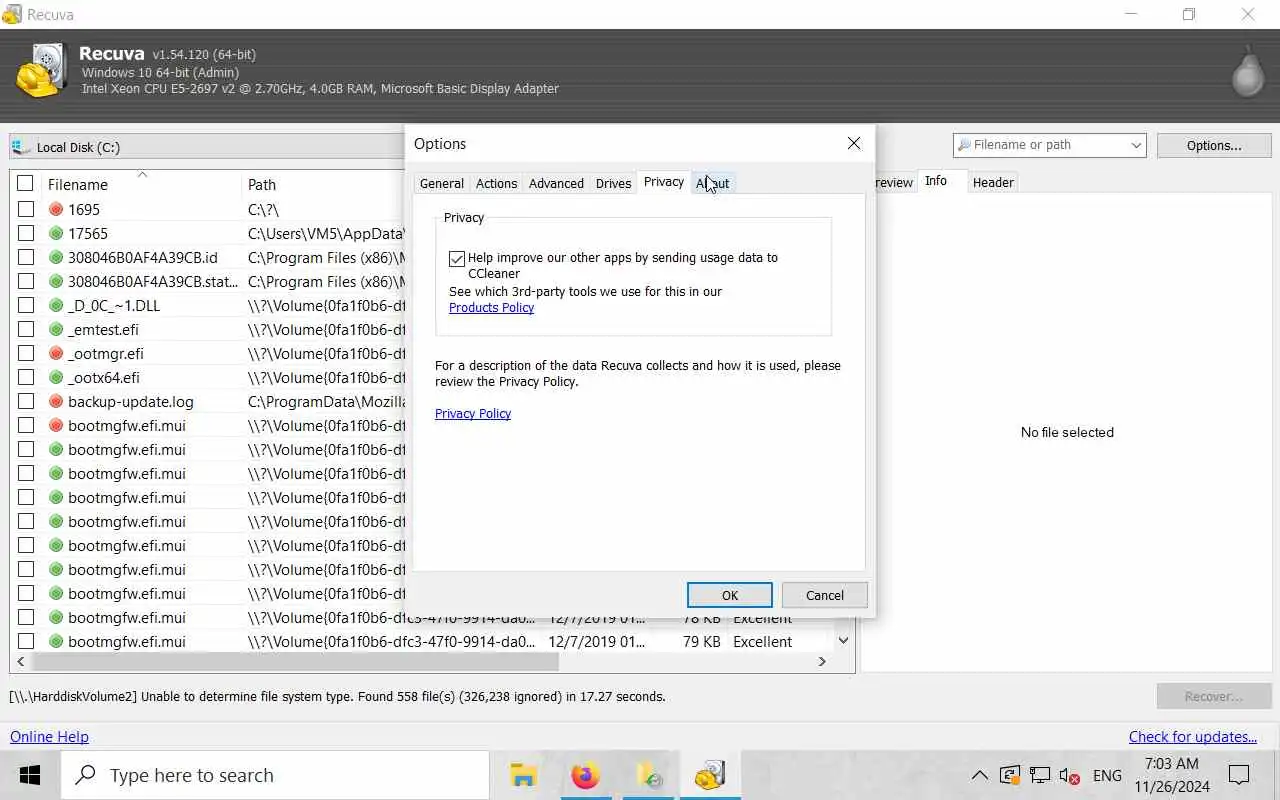Click the Recover... button
Screen dimensions: 1280x800
coord(1214,696)
